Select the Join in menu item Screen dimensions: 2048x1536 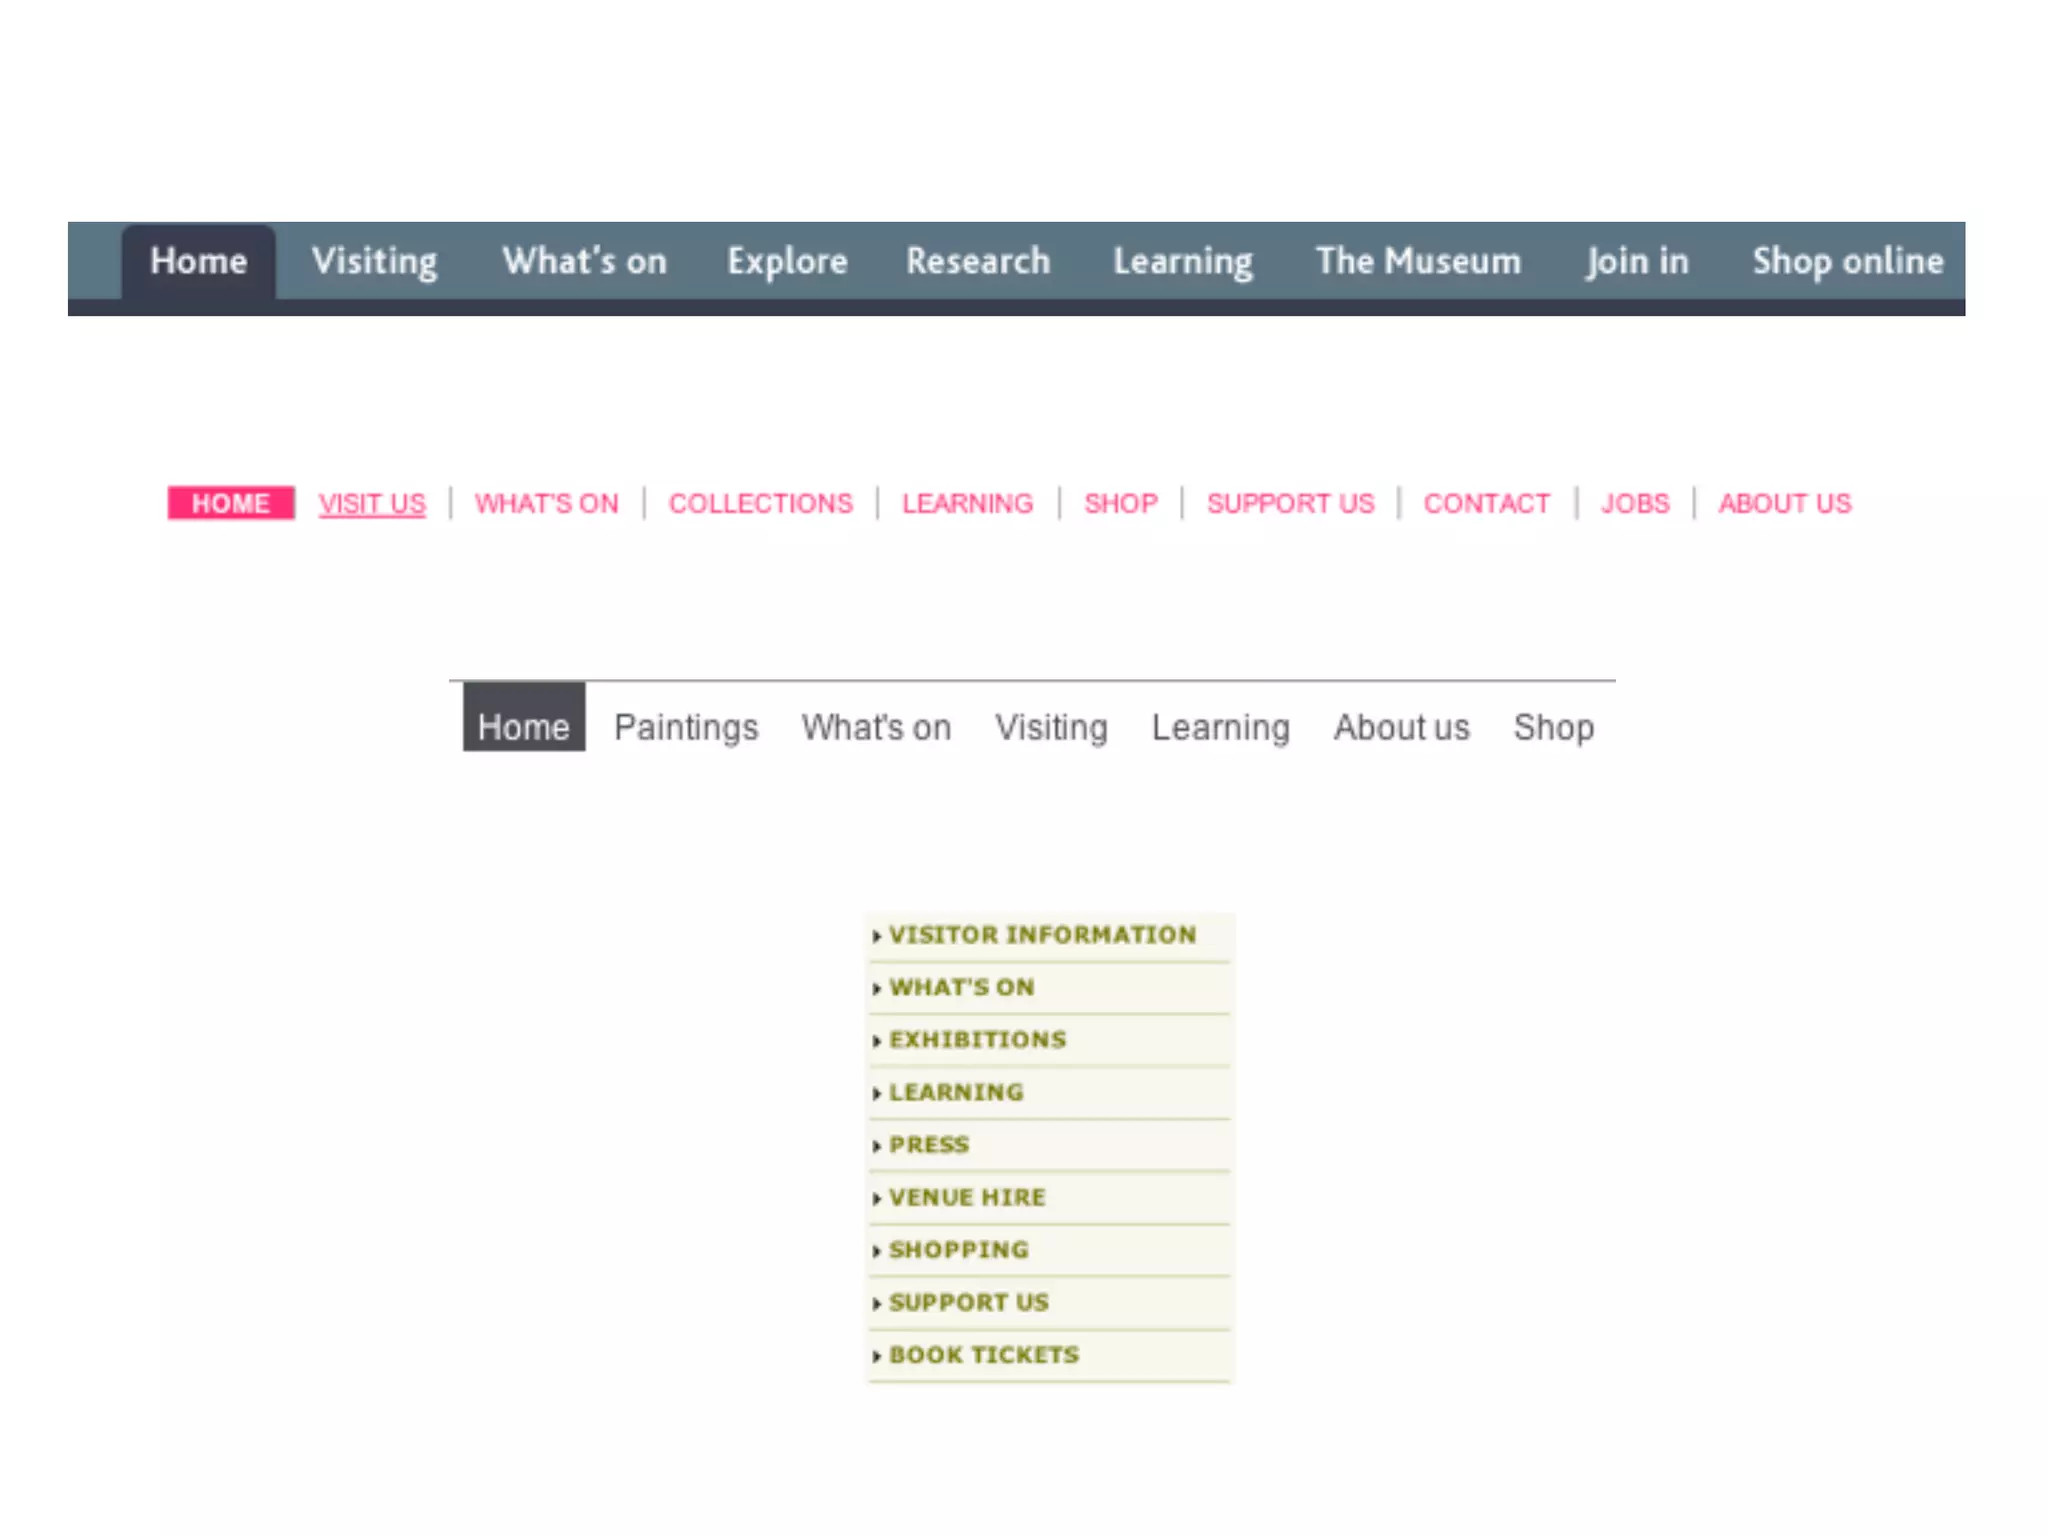pyautogui.click(x=1637, y=261)
